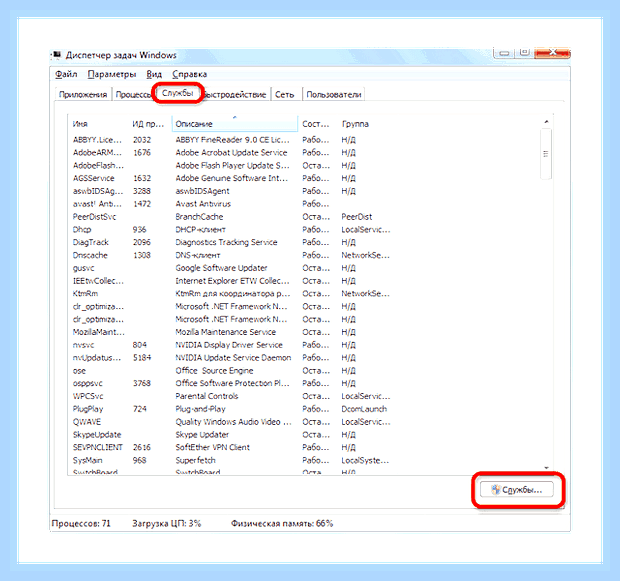Sort by the Сост... column header
The width and height of the screenshot is (620, 581).
318,124
